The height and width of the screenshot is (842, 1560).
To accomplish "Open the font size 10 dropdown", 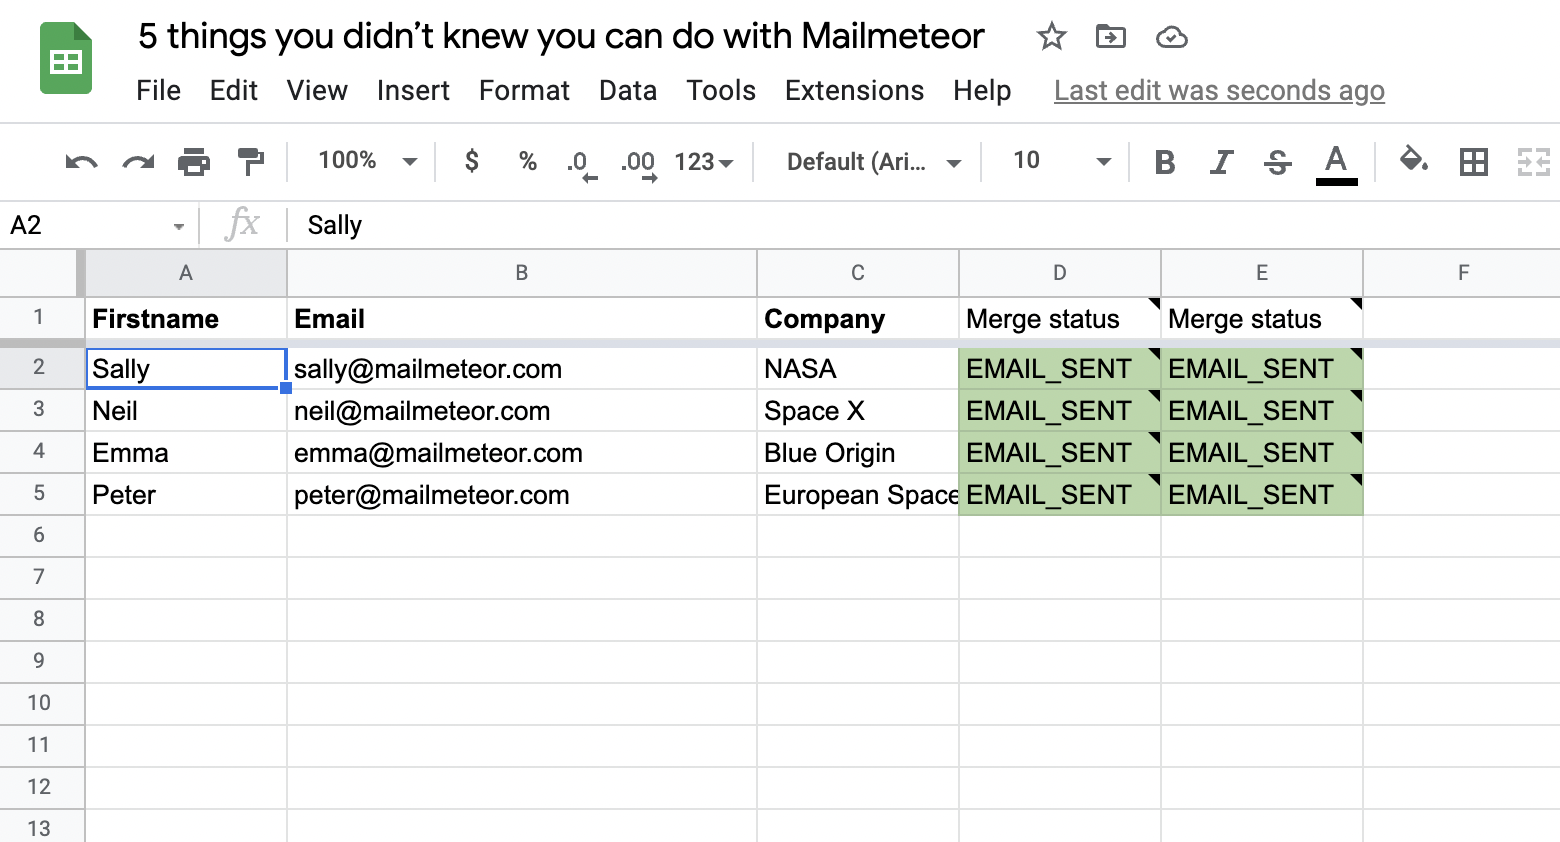I will tap(1061, 161).
